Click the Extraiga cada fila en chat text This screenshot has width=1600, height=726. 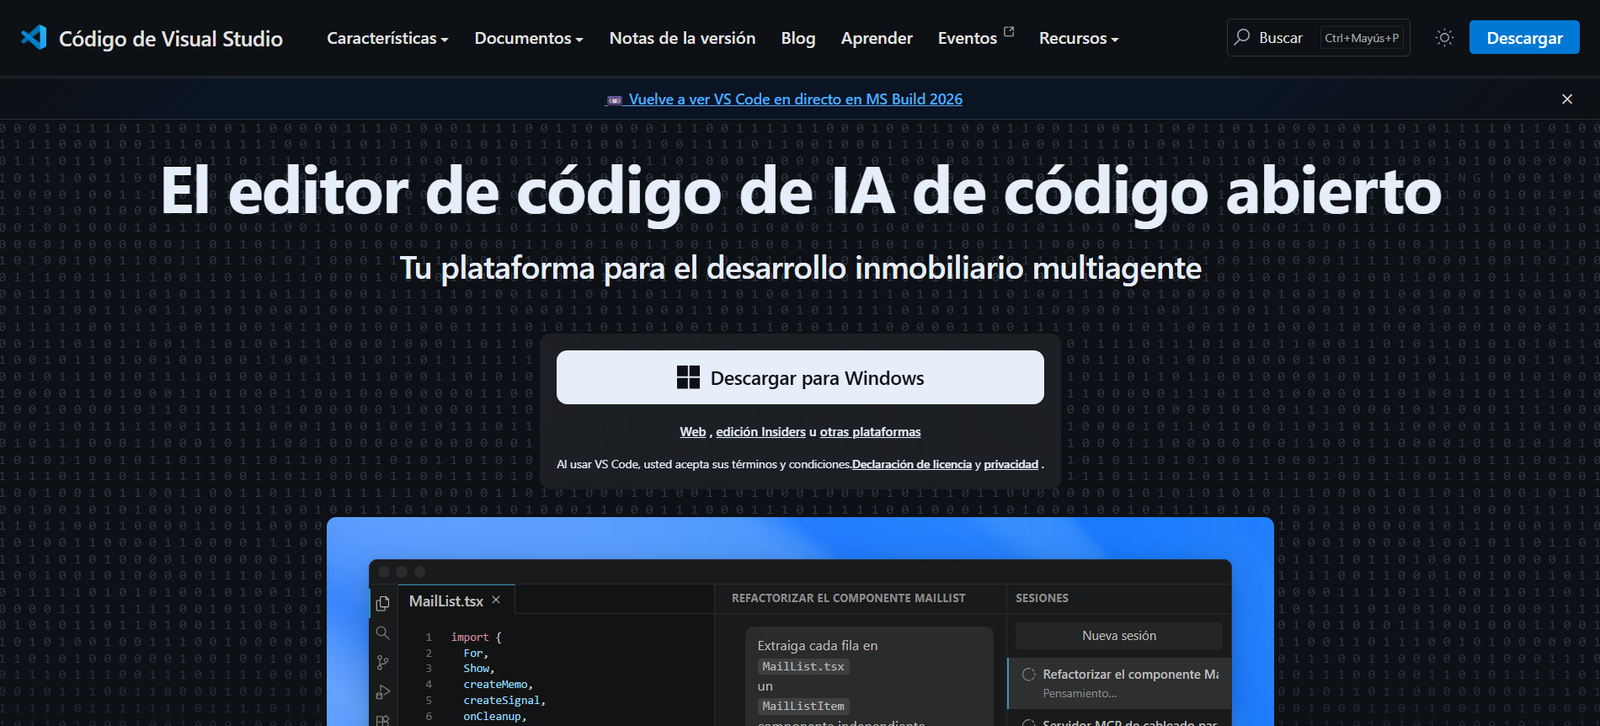click(818, 646)
